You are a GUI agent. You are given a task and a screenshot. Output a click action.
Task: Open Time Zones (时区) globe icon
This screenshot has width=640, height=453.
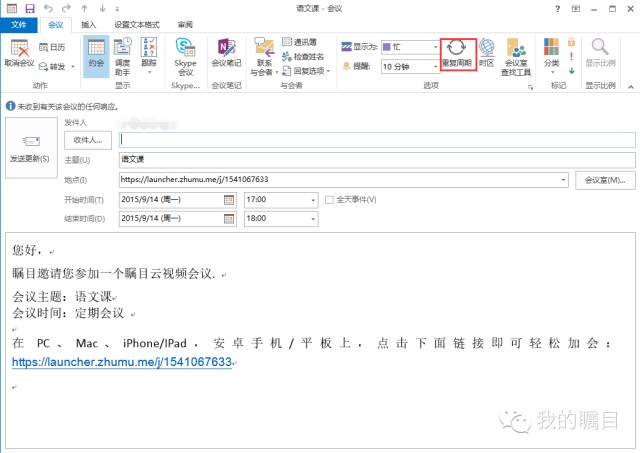pyautogui.click(x=487, y=47)
